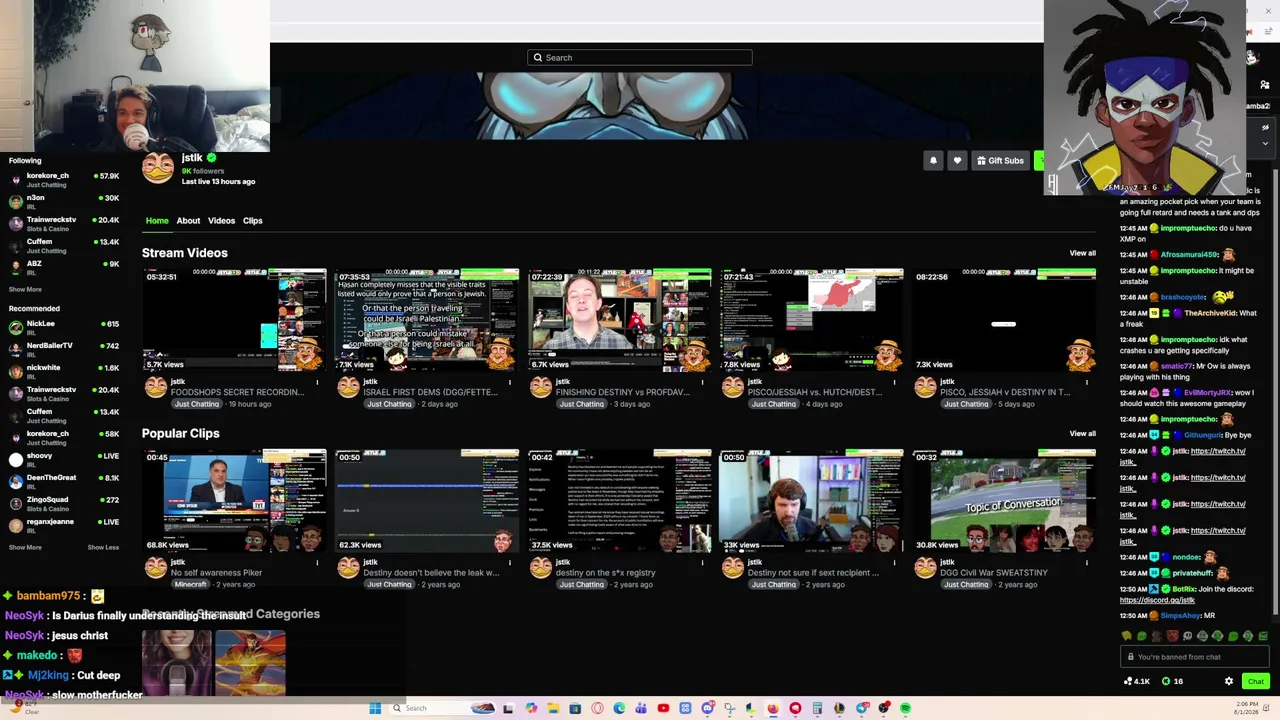Click the Just Chatting tag under FOURSHOPS video
Screen dimensions: 1280x720
196,404
